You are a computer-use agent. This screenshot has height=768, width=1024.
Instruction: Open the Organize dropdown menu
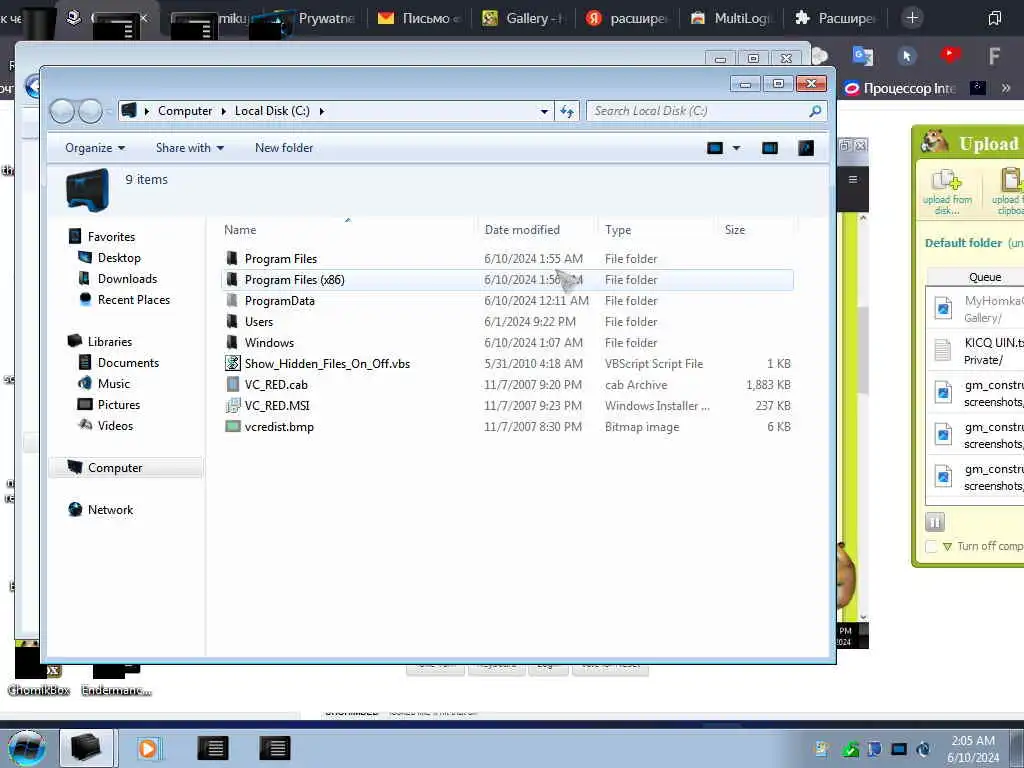pyautogui.click(x=95, y=148)
